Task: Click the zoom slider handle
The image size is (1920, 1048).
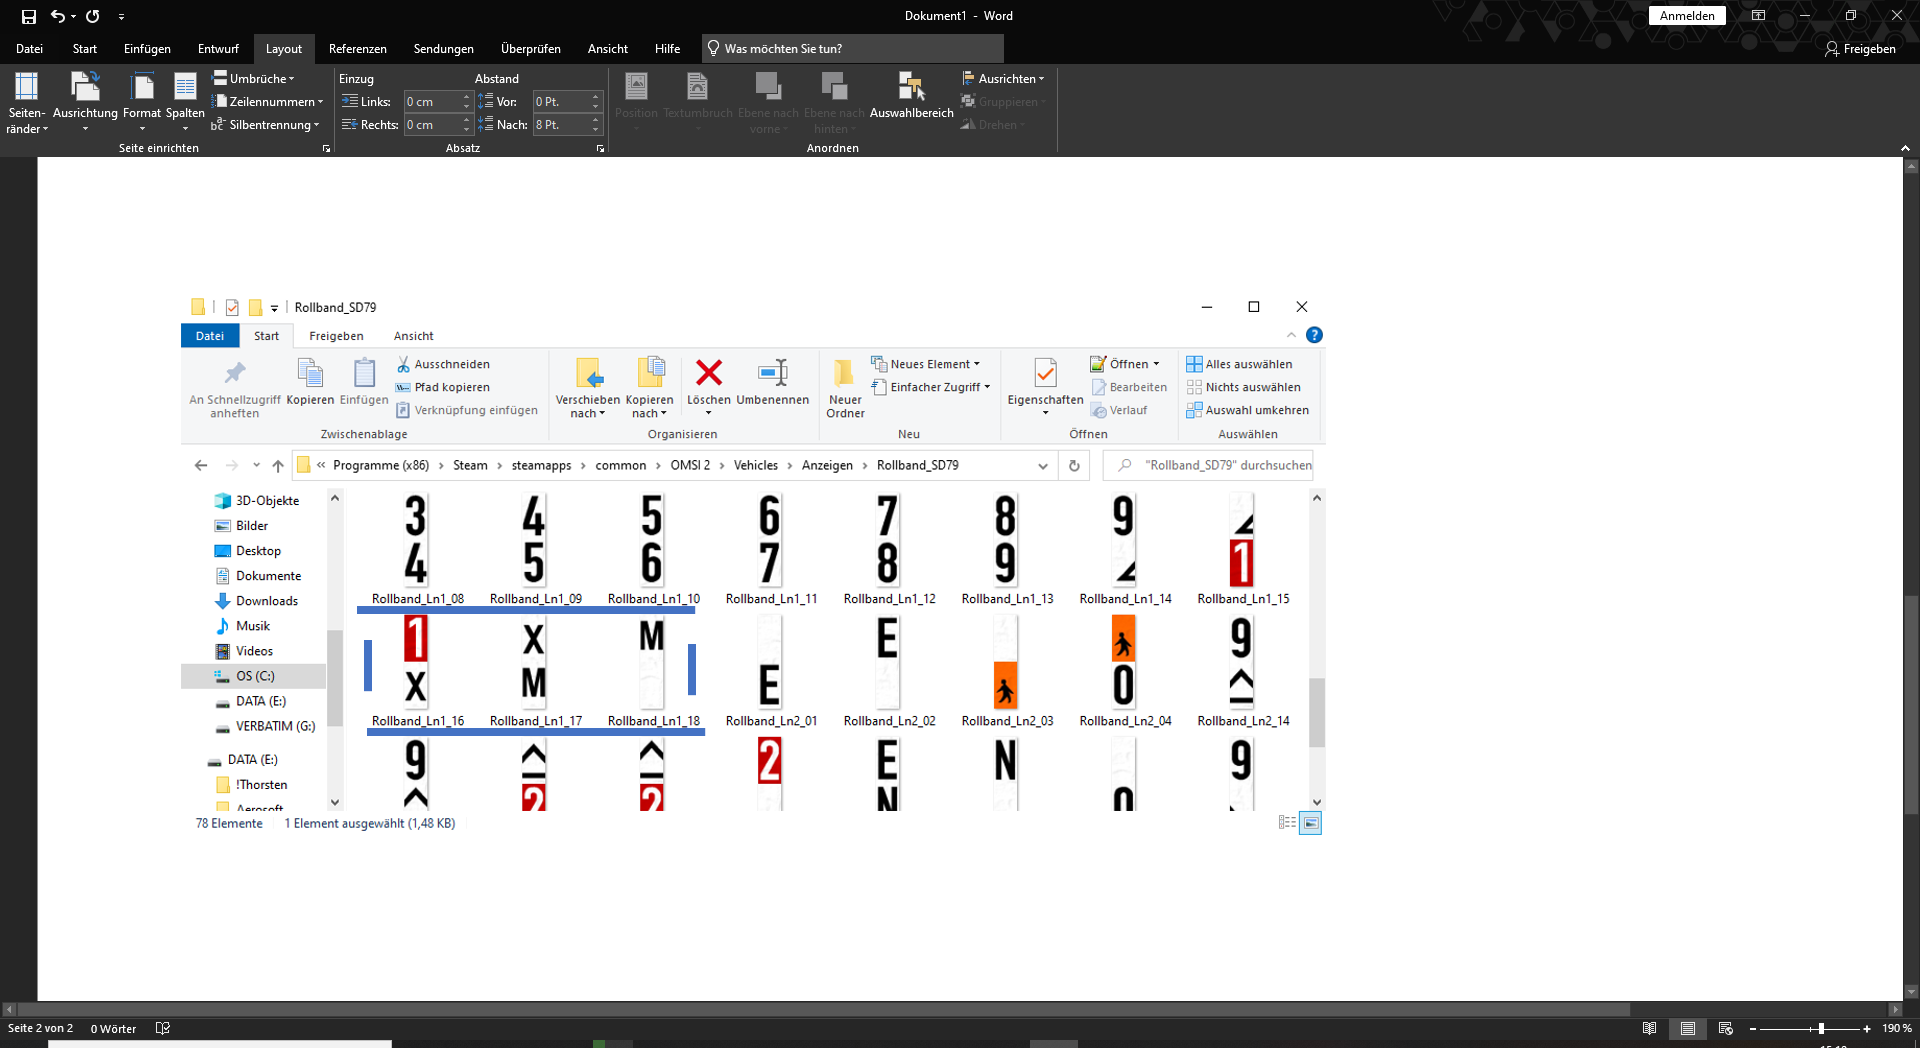Action: [1821, 1028]
